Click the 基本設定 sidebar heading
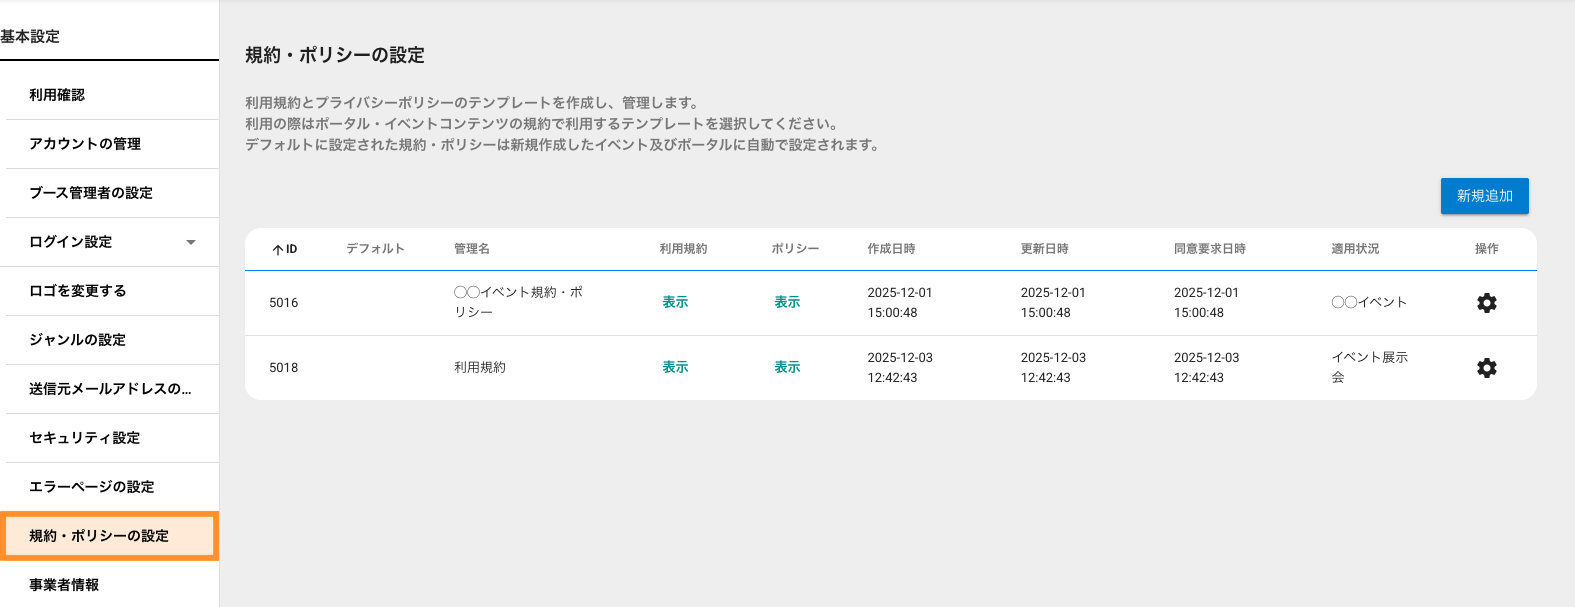 coord(30,37)
